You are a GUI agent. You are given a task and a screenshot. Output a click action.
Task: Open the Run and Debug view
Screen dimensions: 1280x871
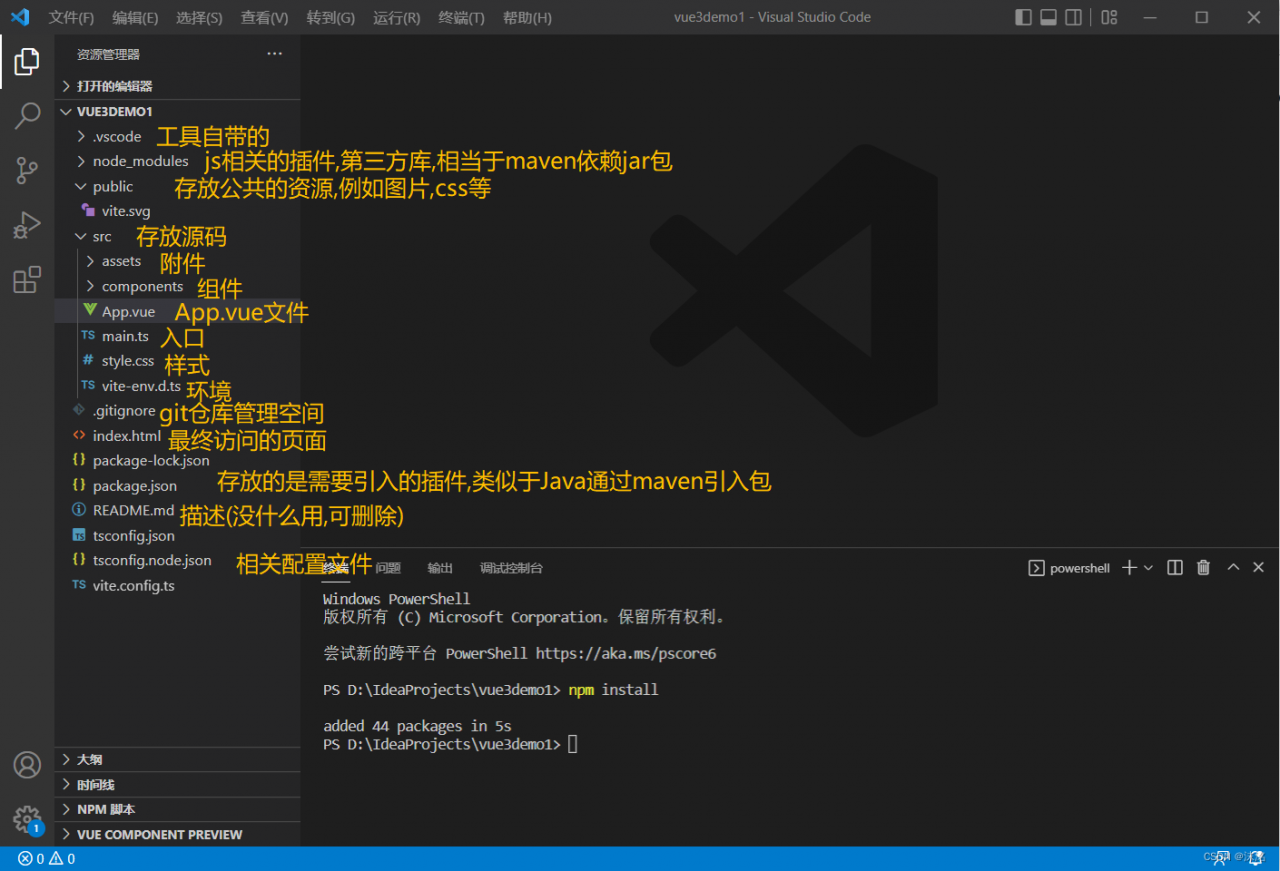27,225
